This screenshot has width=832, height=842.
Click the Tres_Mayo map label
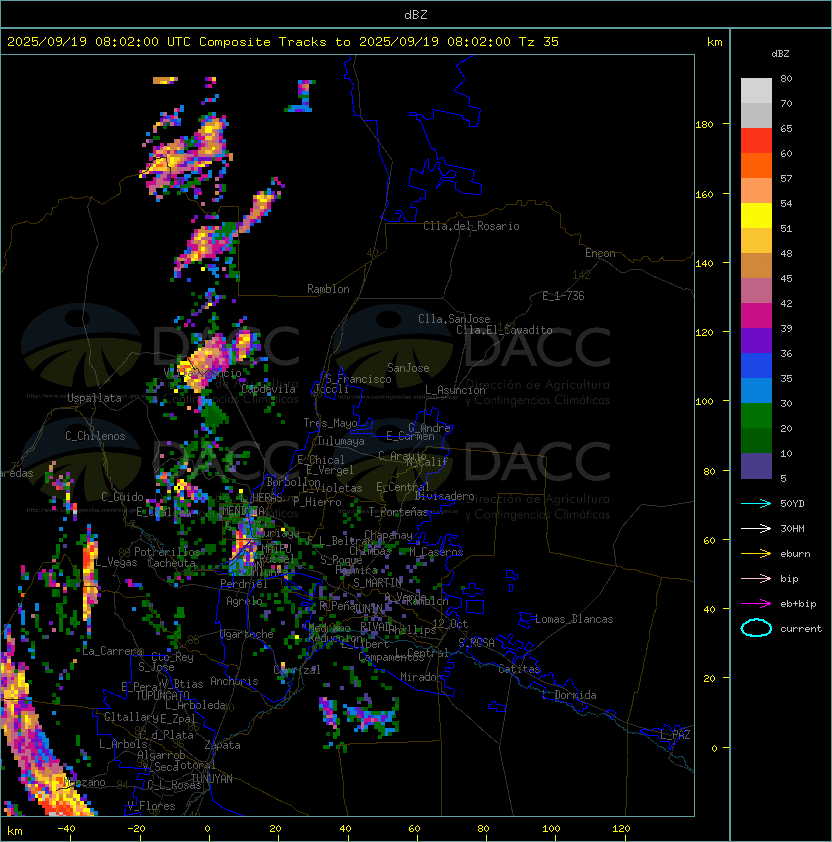tap(330, 423)
